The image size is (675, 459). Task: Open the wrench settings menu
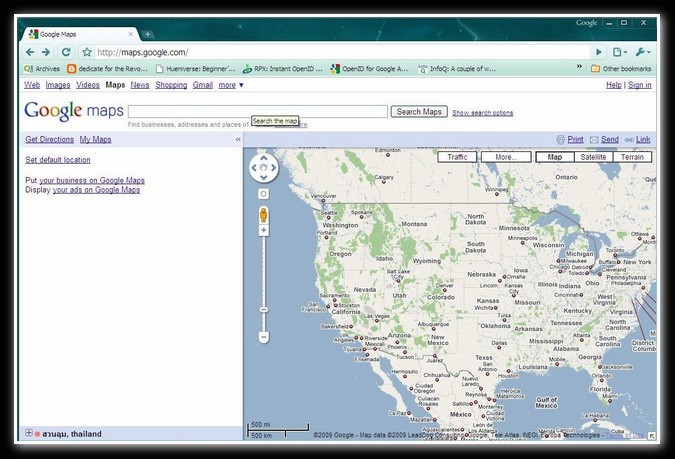point(643,52)
